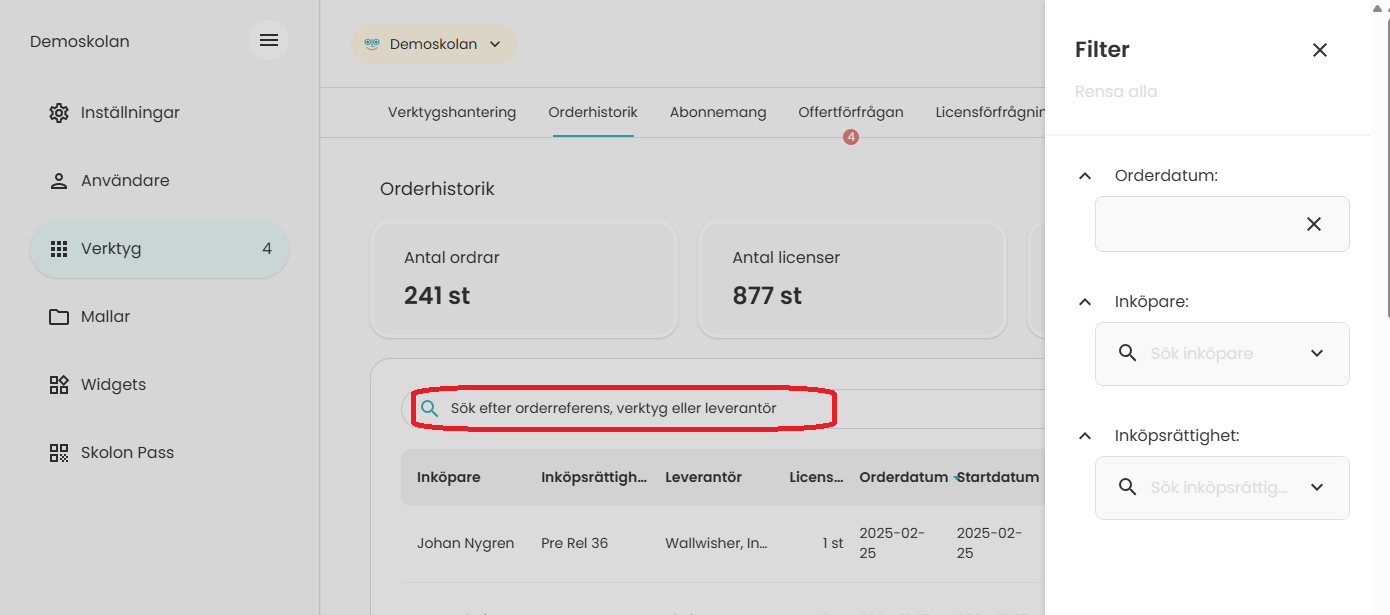
Task: Switch to the Abonnemang tab
Action: tap(718, 112)
